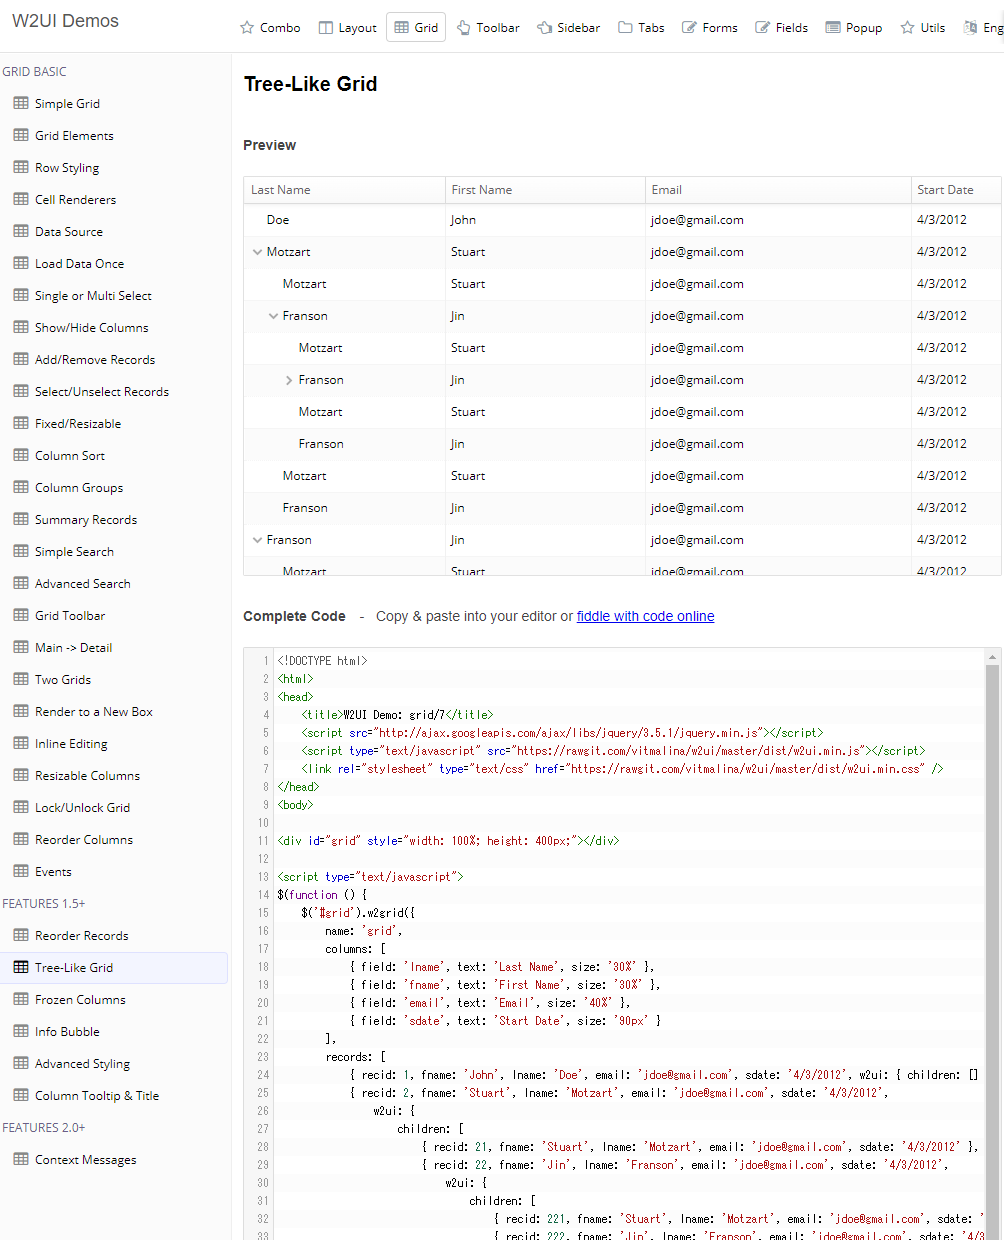The image size is (1004, 1240).
Task: Click the Sidebar tree icon in top navigation
Action: pyautogui.click(x=545, y=28)
